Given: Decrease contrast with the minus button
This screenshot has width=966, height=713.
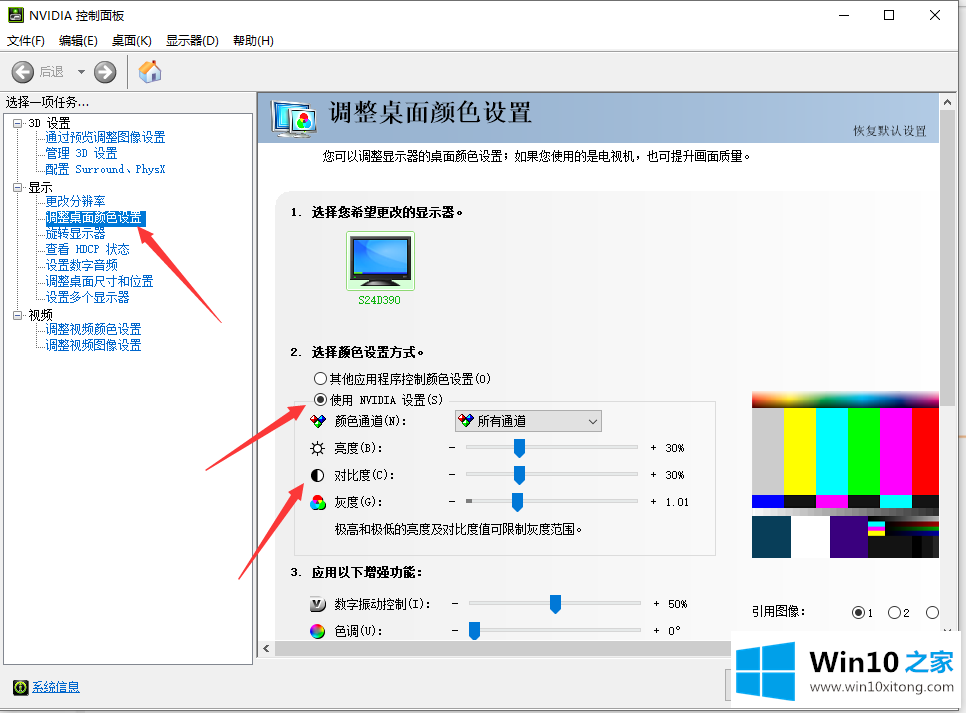Looking at the screenshot, I should [x=452, y=475].
